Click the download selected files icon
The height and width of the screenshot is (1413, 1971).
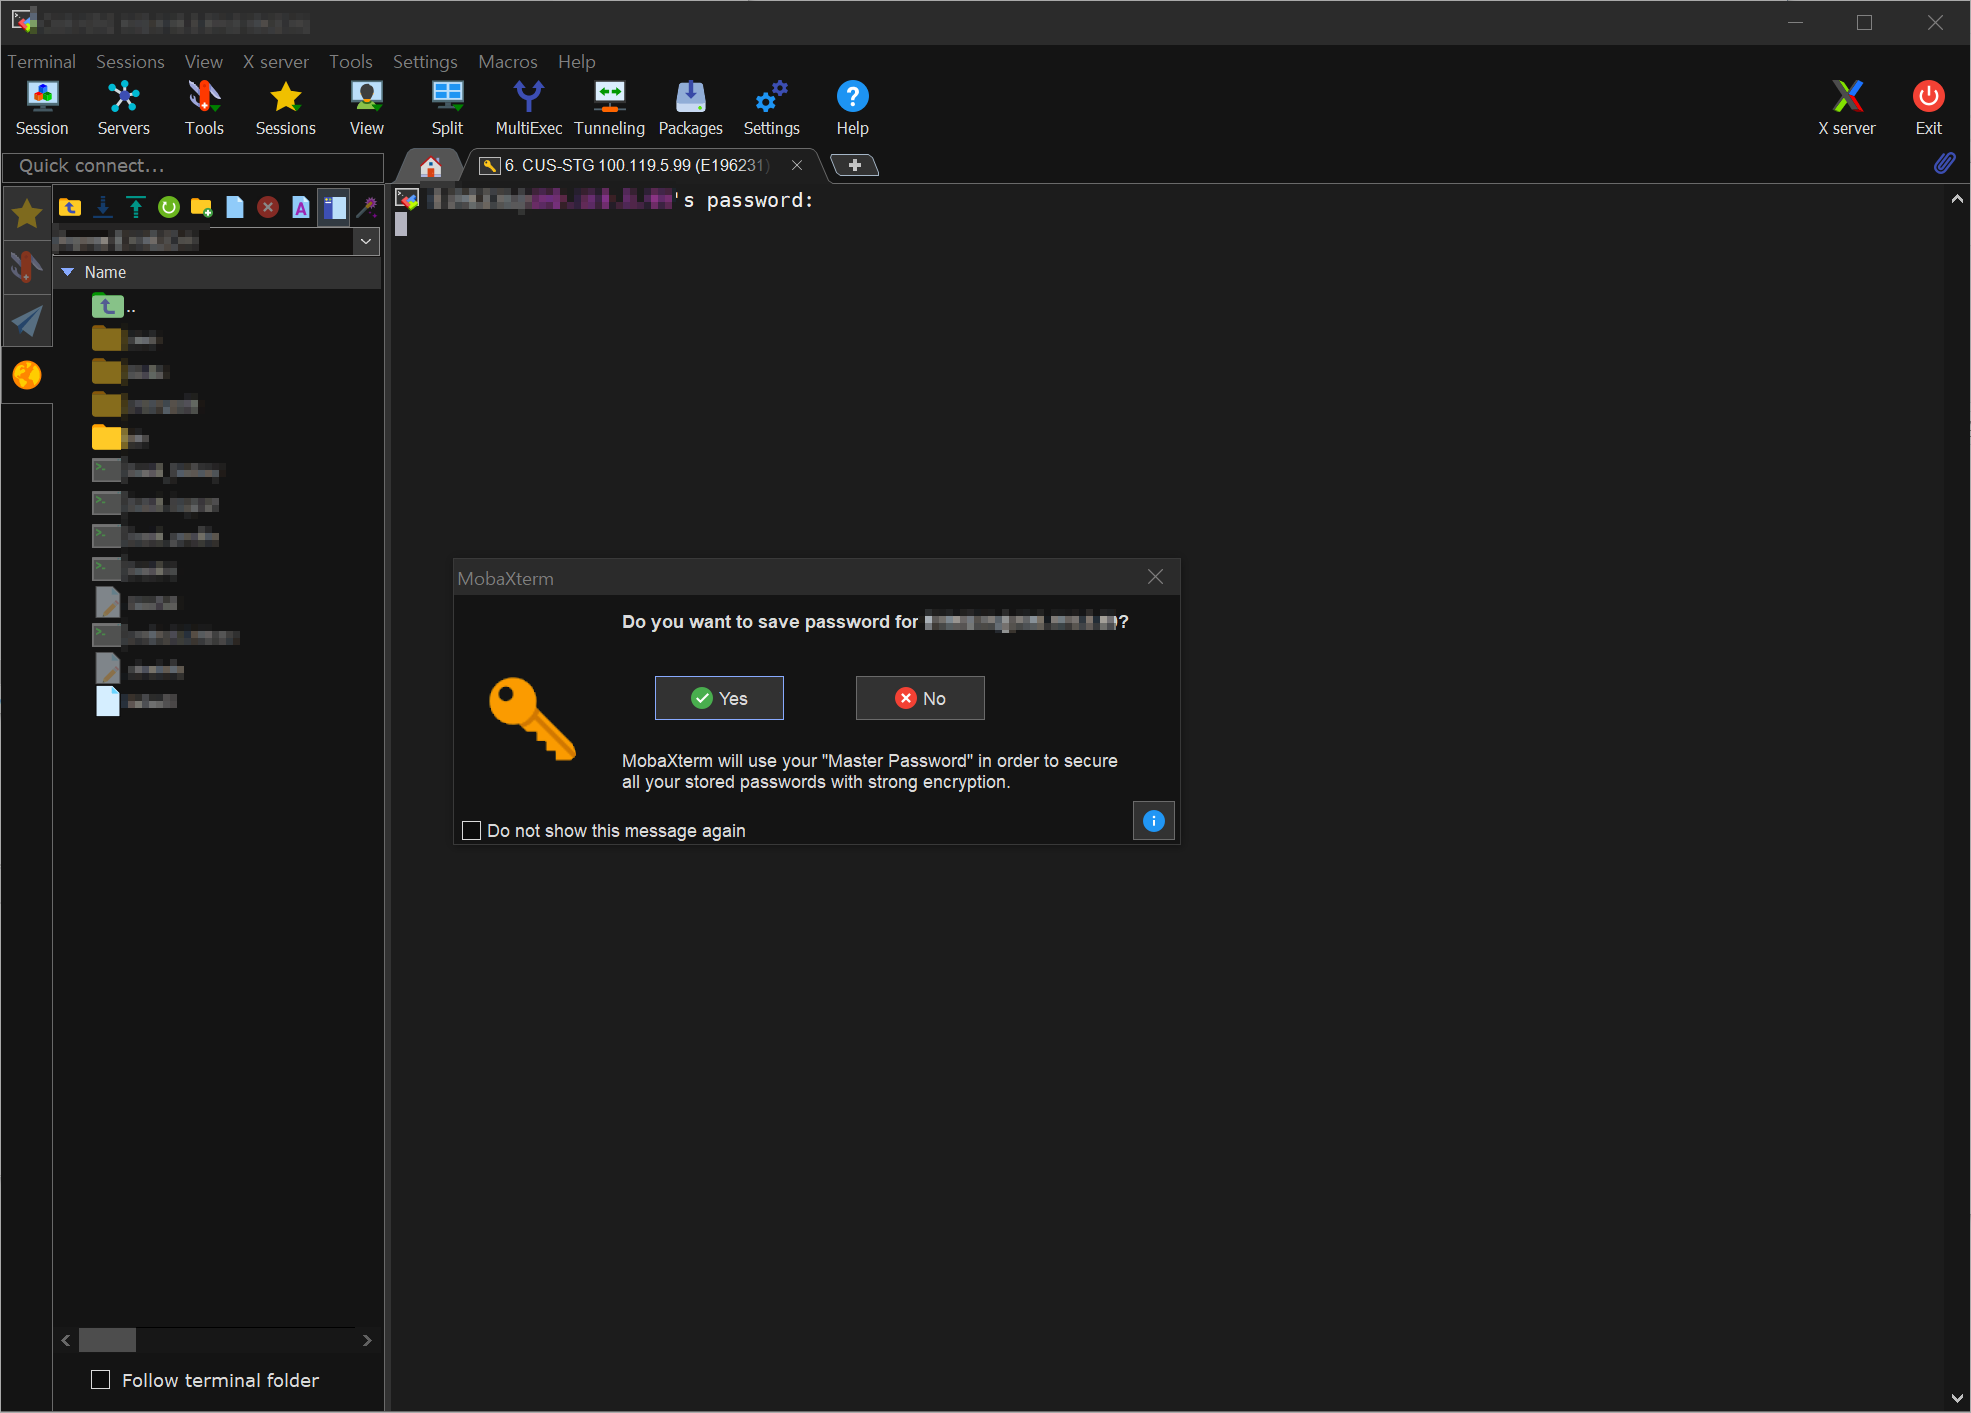click(103, 207)
